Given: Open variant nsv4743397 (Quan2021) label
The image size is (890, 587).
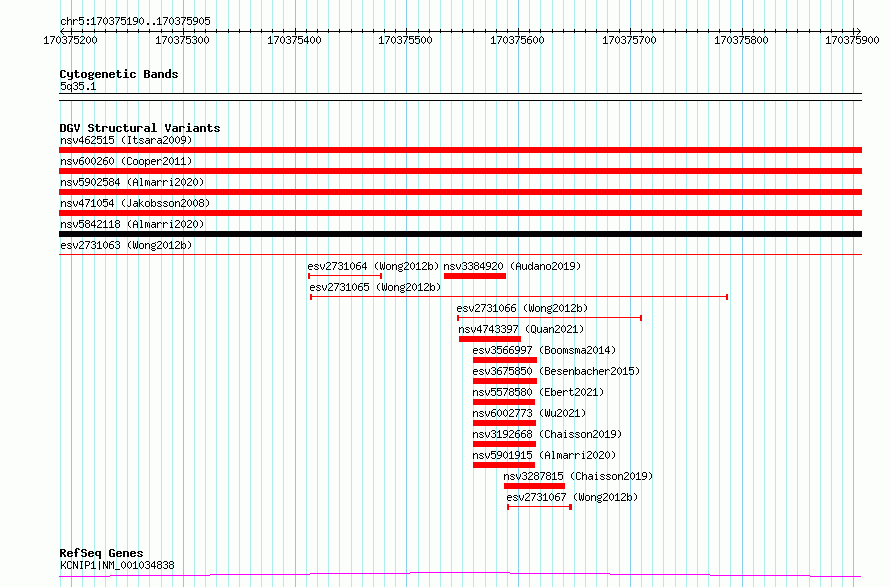Looking at the screenshot, I should pyautogui.click(x=521, y=329).
